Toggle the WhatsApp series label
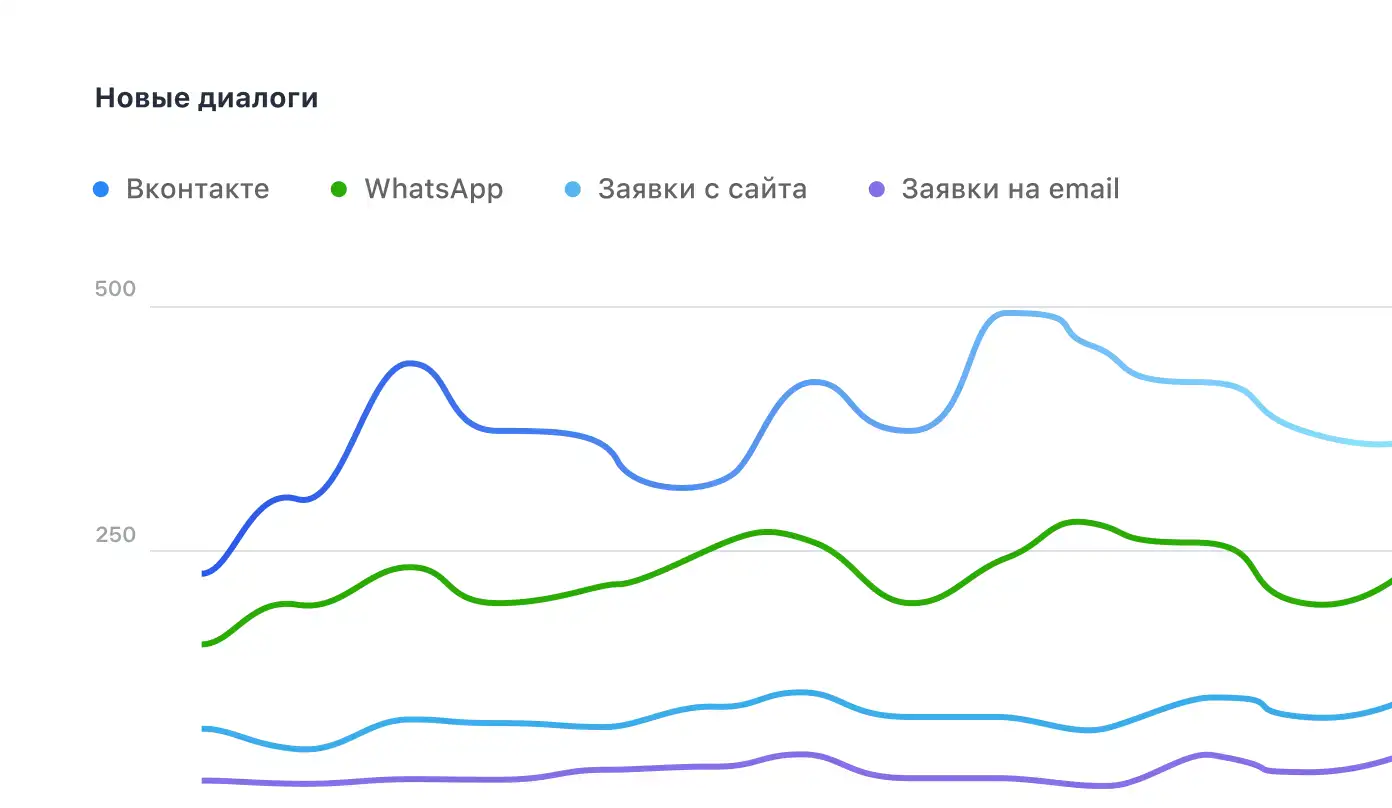Viewport: 1392px width, 808px height. pyautogui.click(x=433, y=189)
